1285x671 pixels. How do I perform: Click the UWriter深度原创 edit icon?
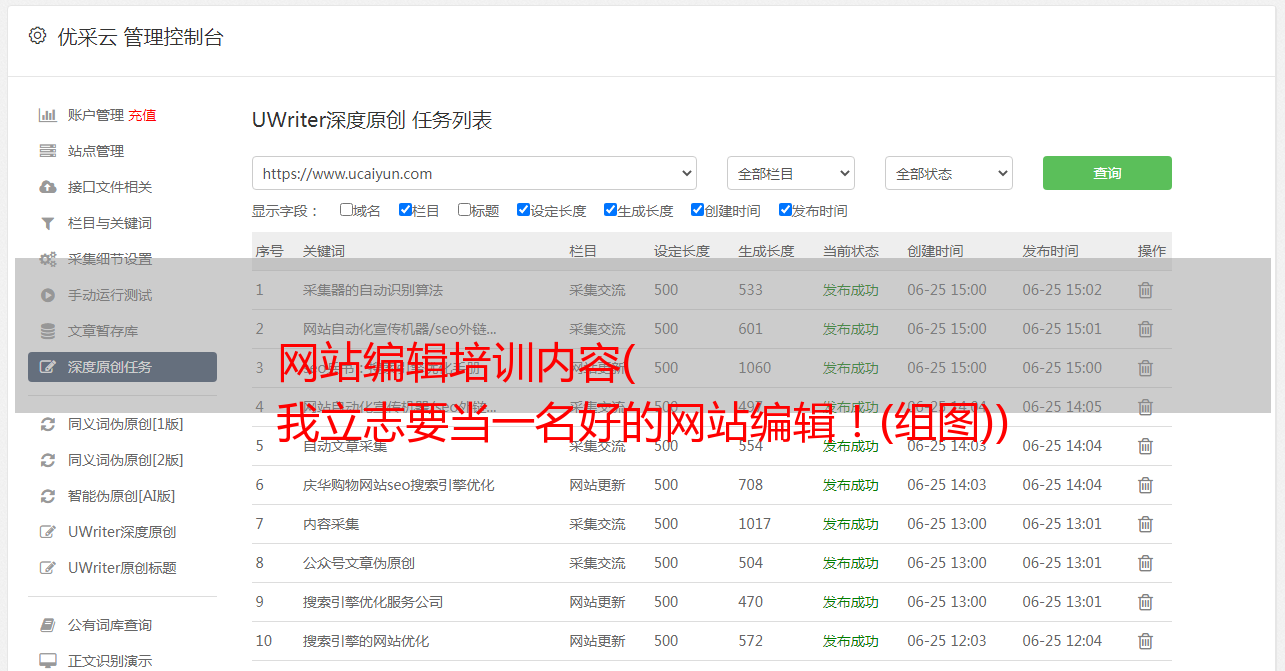click(47, 532)
